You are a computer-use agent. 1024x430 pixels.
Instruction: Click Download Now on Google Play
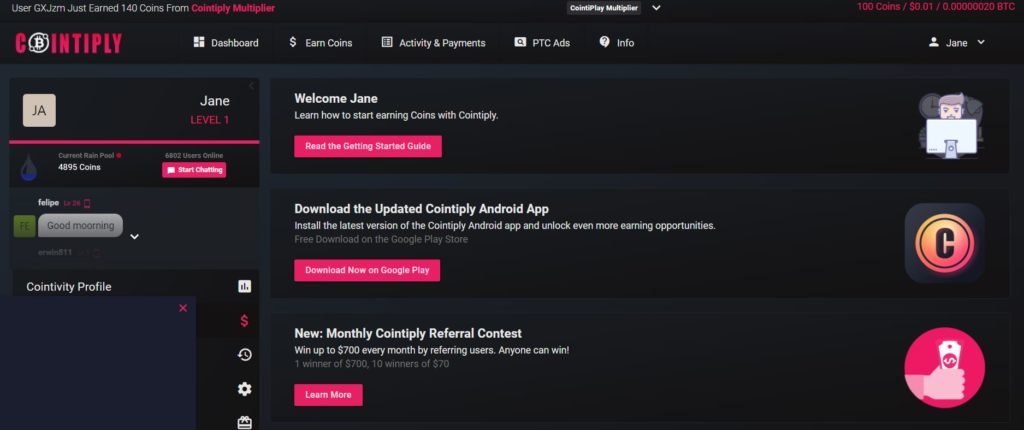tap(367, 270)
